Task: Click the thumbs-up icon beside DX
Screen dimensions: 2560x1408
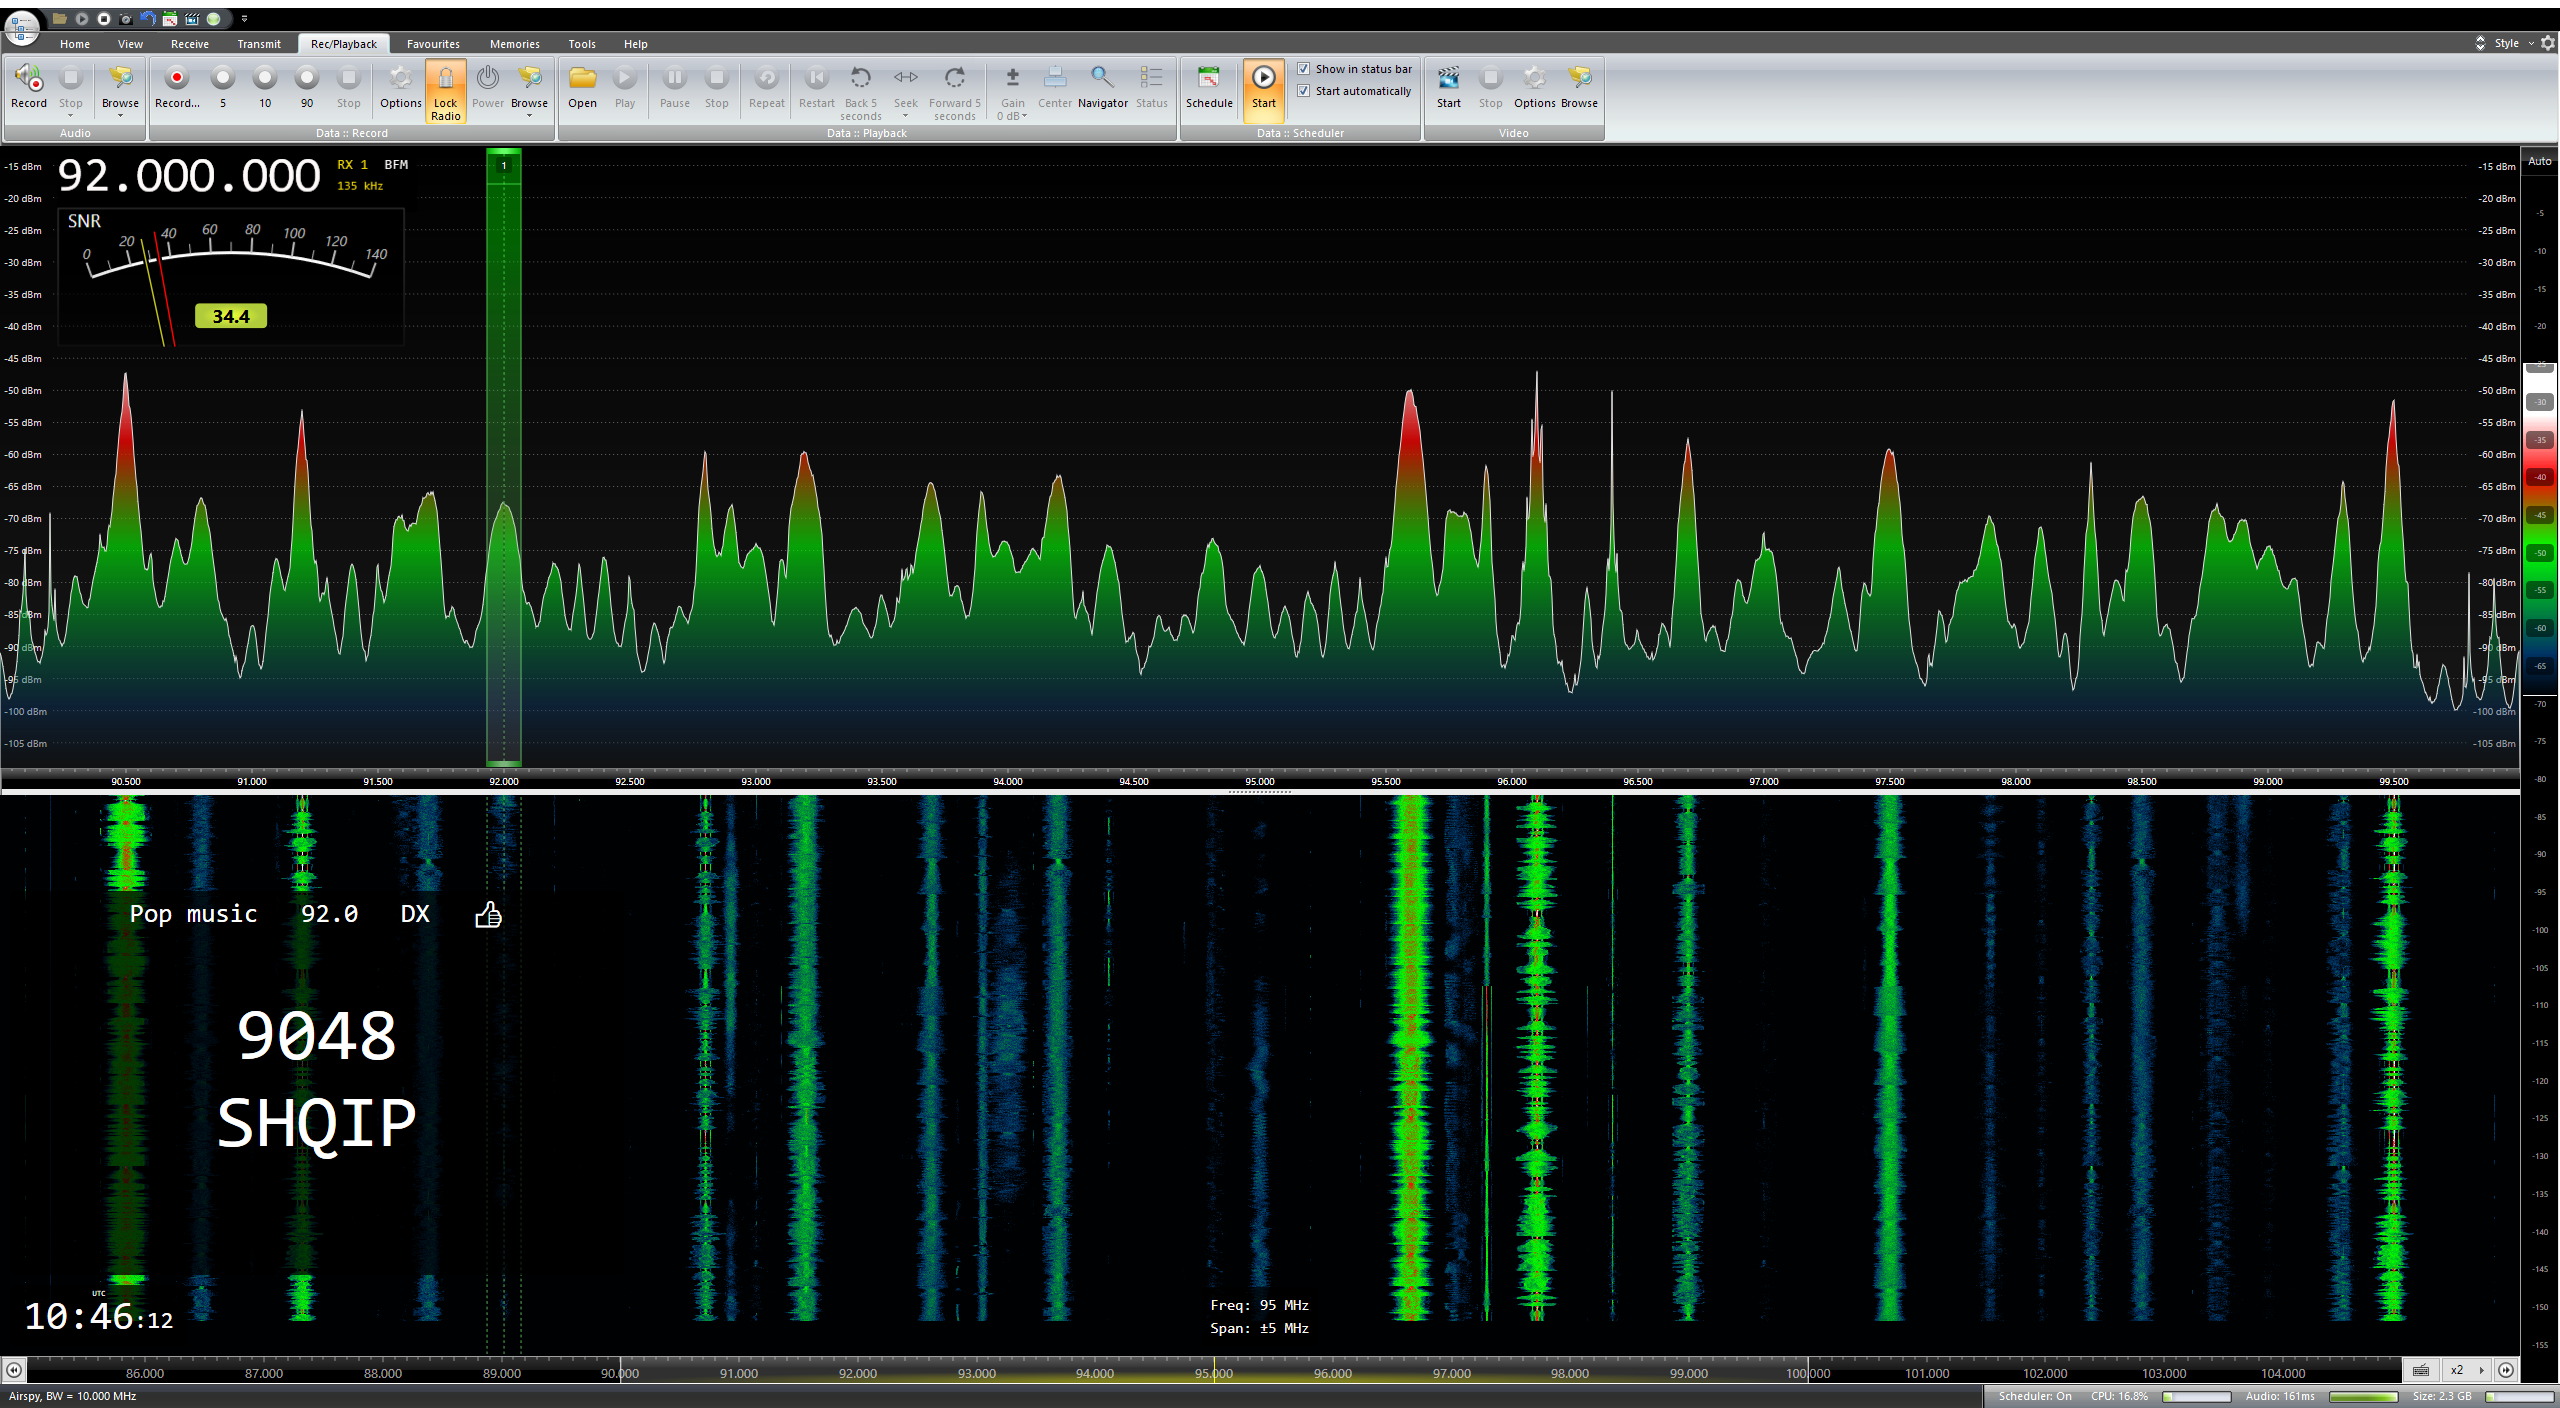Action: pos(488,914)
